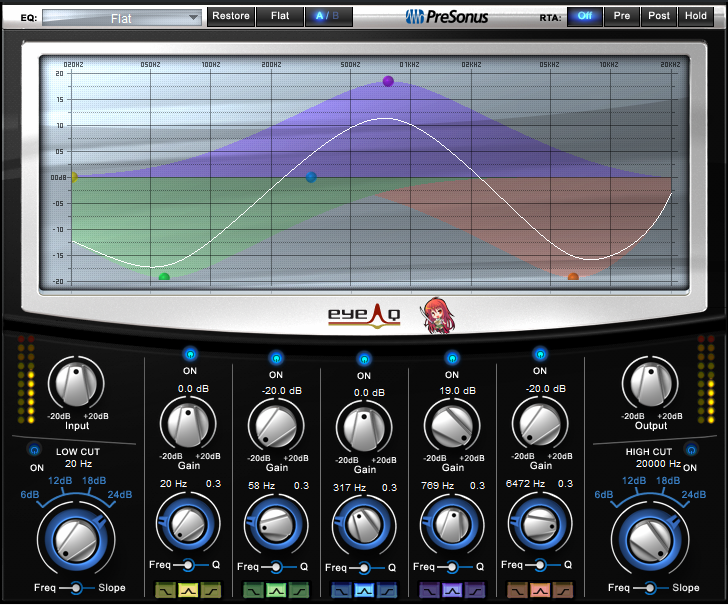The height and width of the screenshot is (605, 728).
Task: Toggle ON button for the 317 Hz band
Action: click(x=364, y=359)
